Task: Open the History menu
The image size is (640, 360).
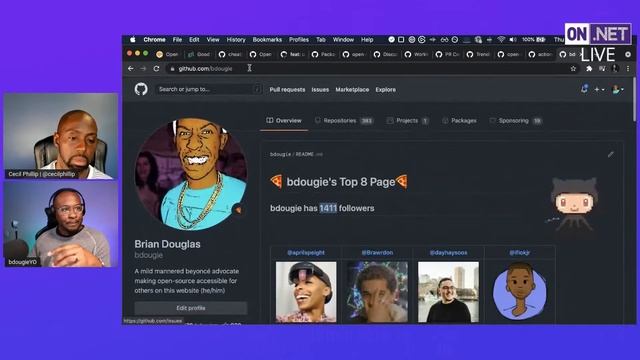Action: point(236,40)
